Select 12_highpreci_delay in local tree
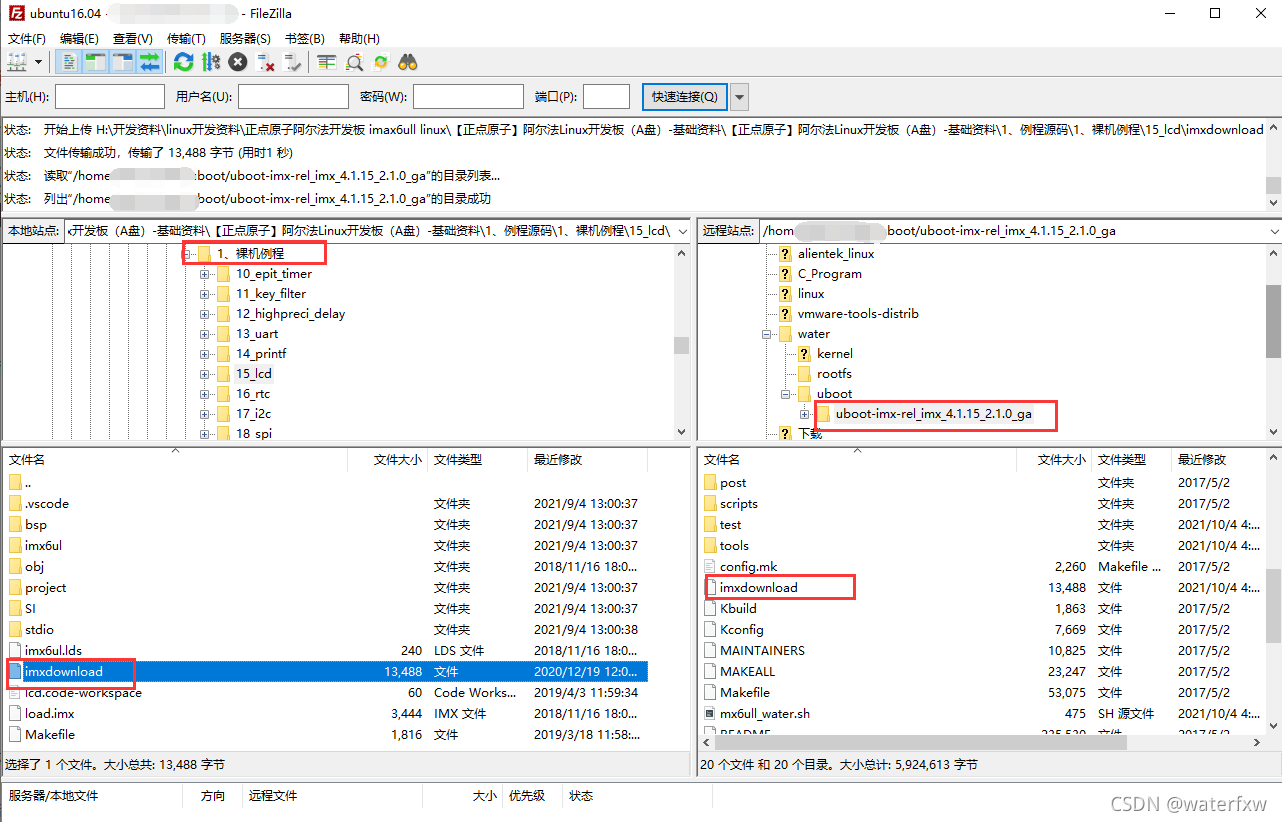Image resolution: width=1282 pixels, height=822 pixels. [290, 314]
